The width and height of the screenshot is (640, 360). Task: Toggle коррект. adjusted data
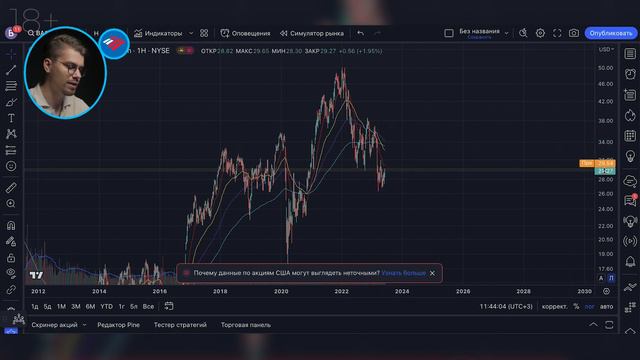(554, 306)
